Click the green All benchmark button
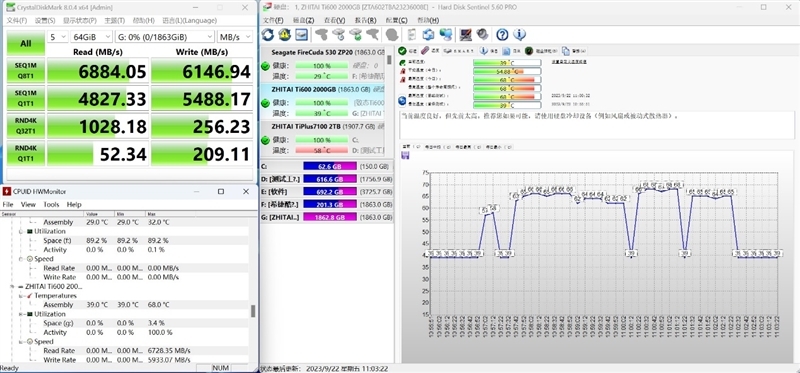Image resolution: width=800 pixels, height=373 pixels. tap(26, 44)
